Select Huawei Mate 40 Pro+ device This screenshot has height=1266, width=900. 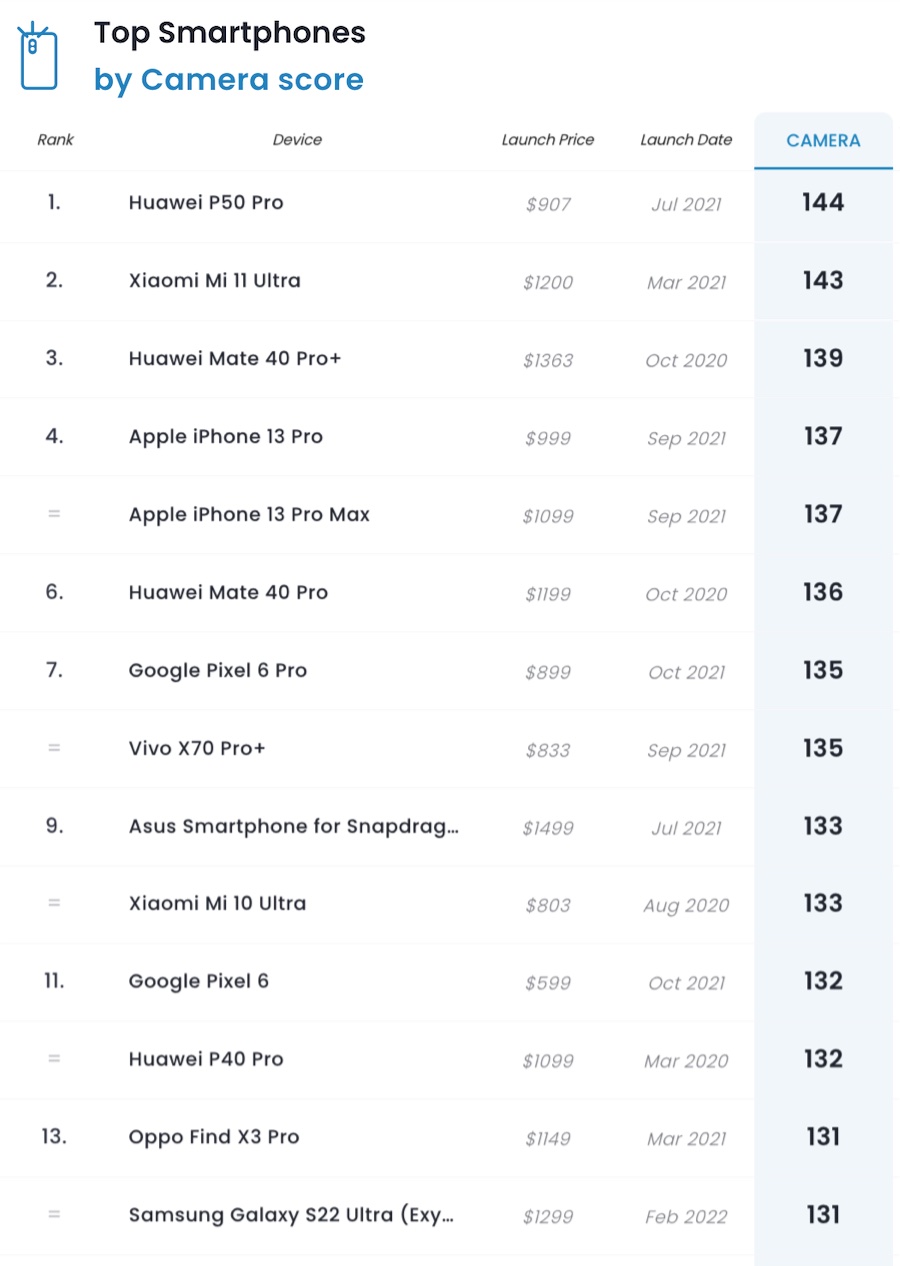pyautogui.click(x=234, y=359)
